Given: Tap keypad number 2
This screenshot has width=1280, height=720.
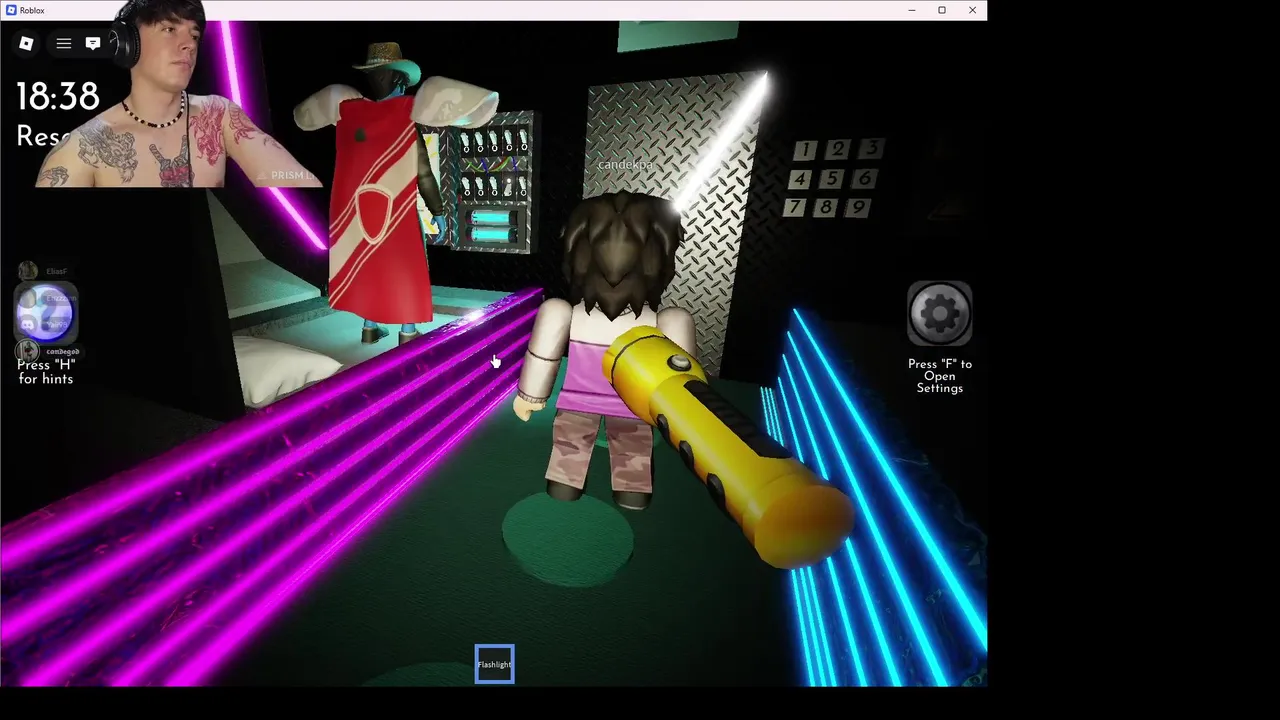Looking at the screenshot, I should click(838, 149).
